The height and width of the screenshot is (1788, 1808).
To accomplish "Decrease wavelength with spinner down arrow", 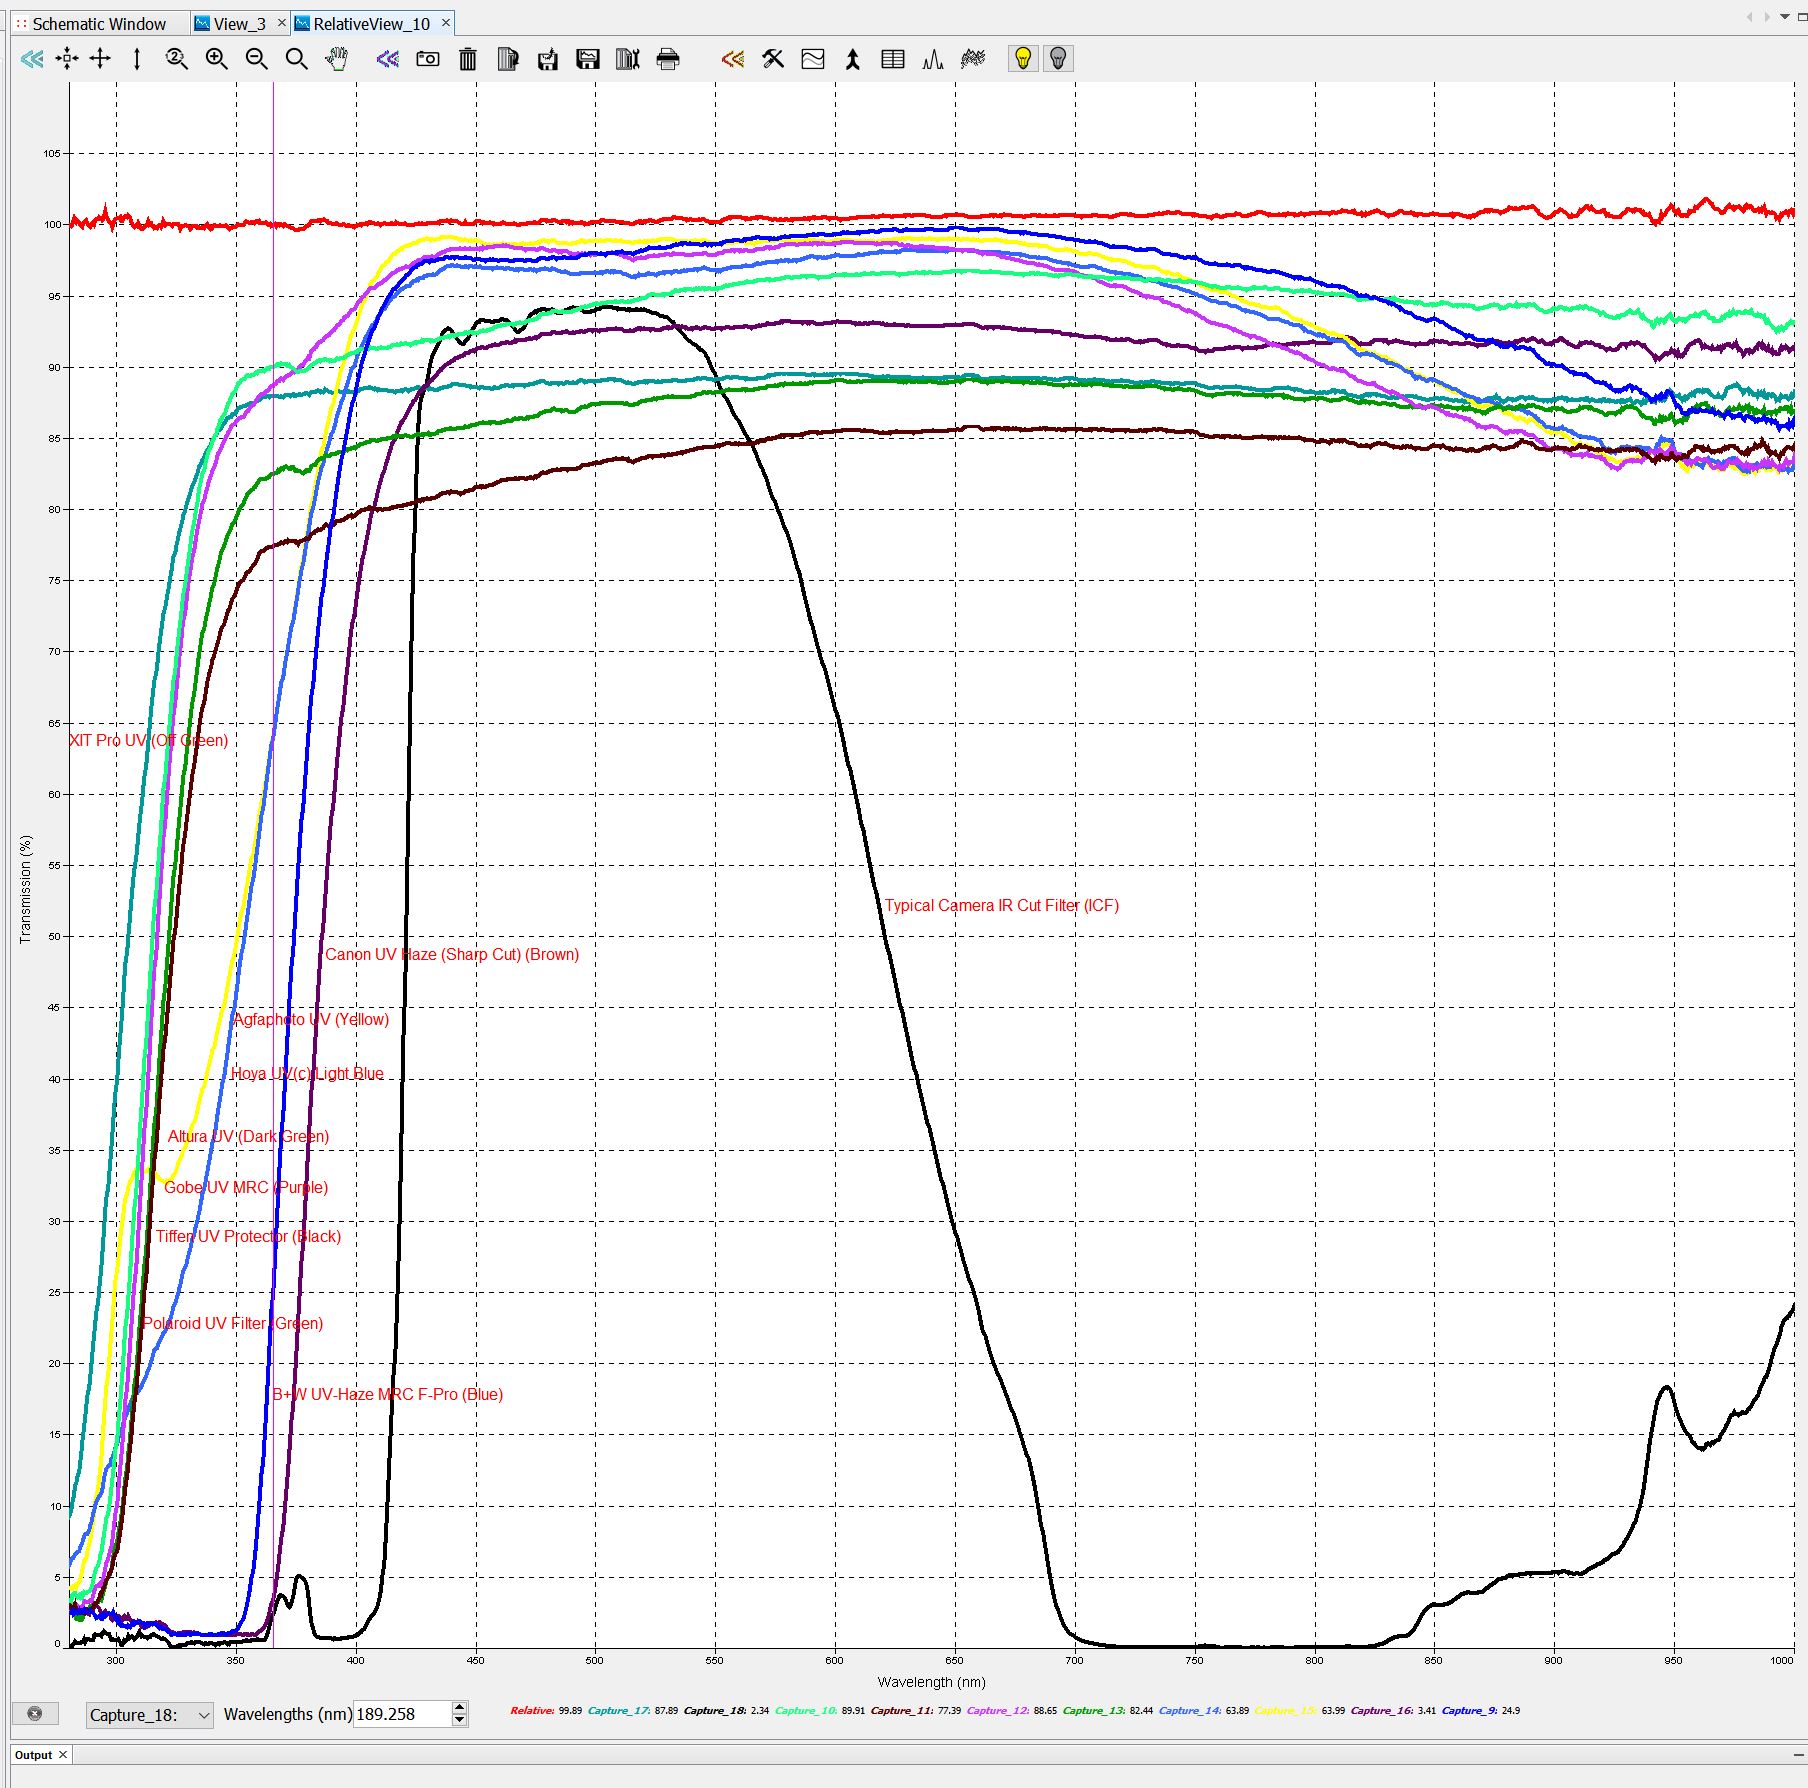I will [x=460, y=1721].
